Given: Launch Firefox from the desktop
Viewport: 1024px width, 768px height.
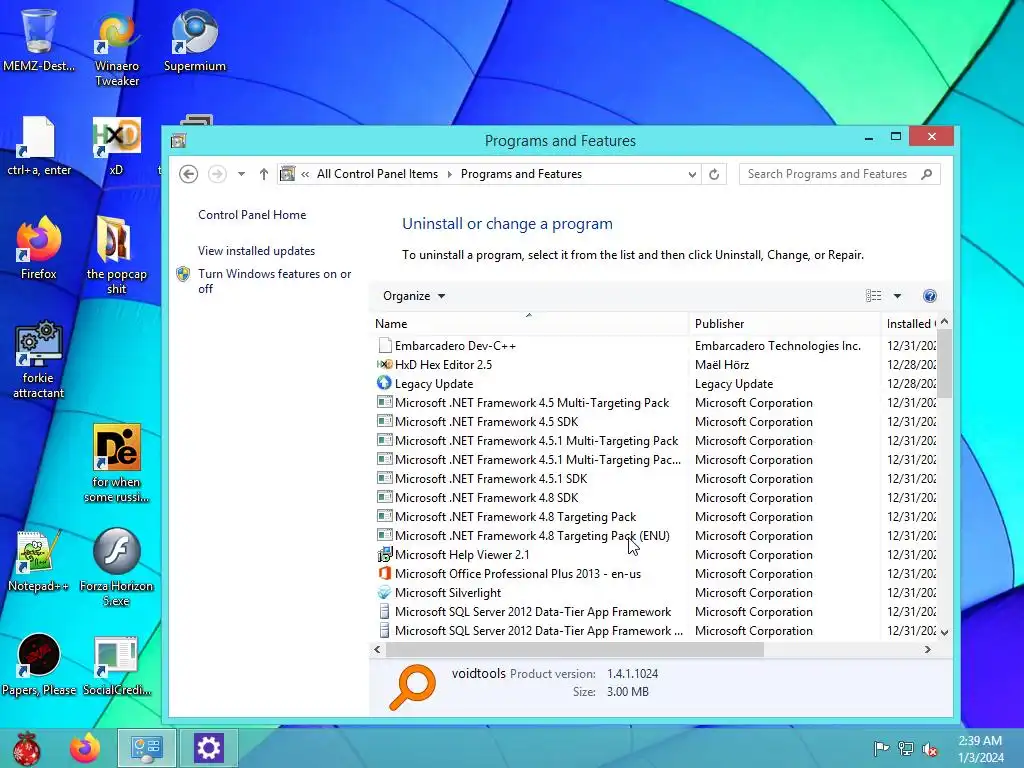Looking at the screenshot, I should tap(39, 248).
